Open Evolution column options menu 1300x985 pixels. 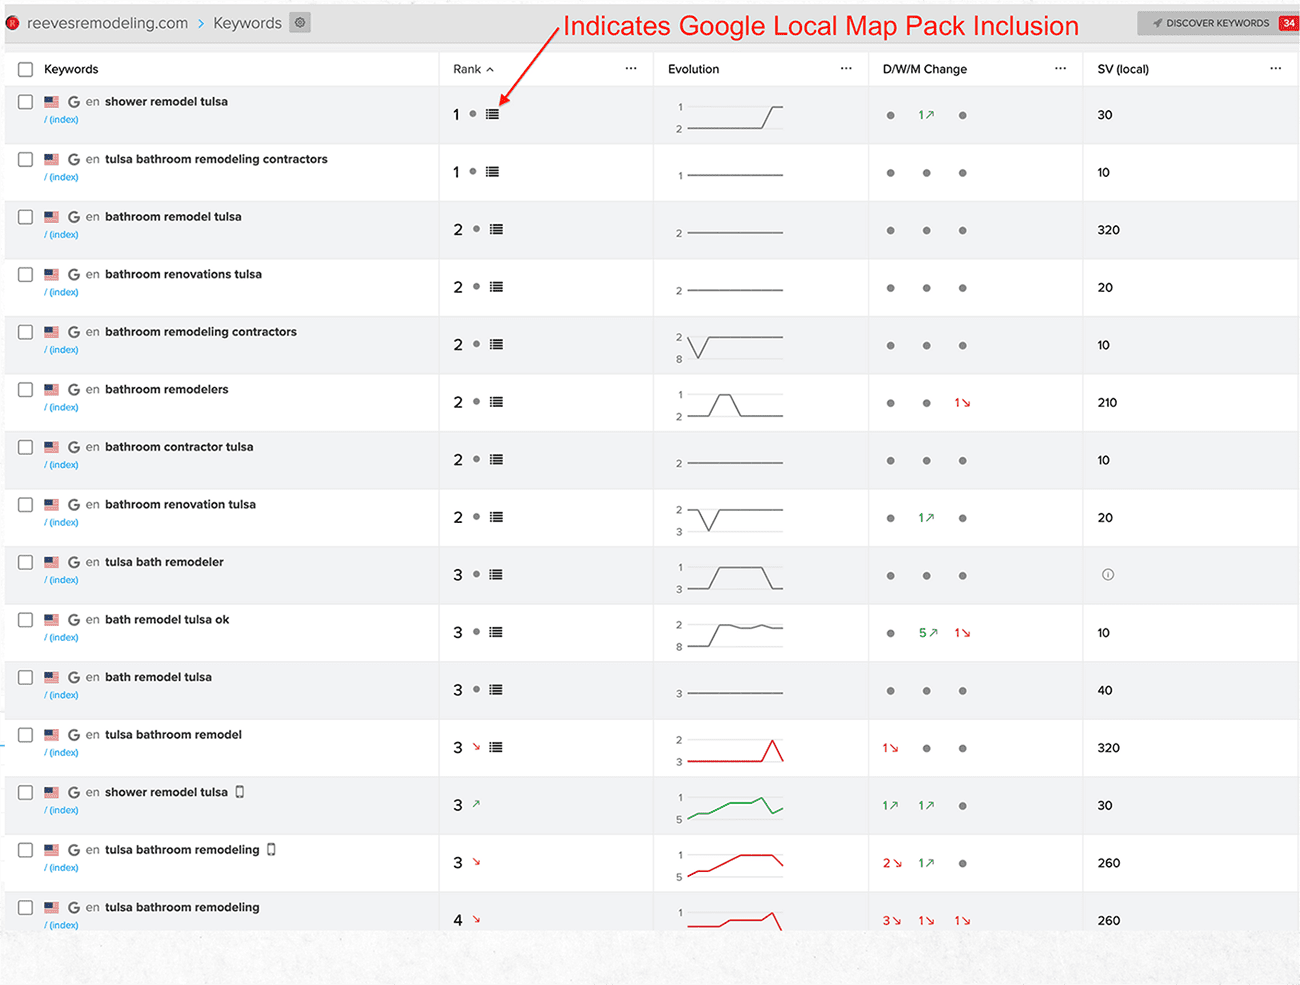(846, 69)
